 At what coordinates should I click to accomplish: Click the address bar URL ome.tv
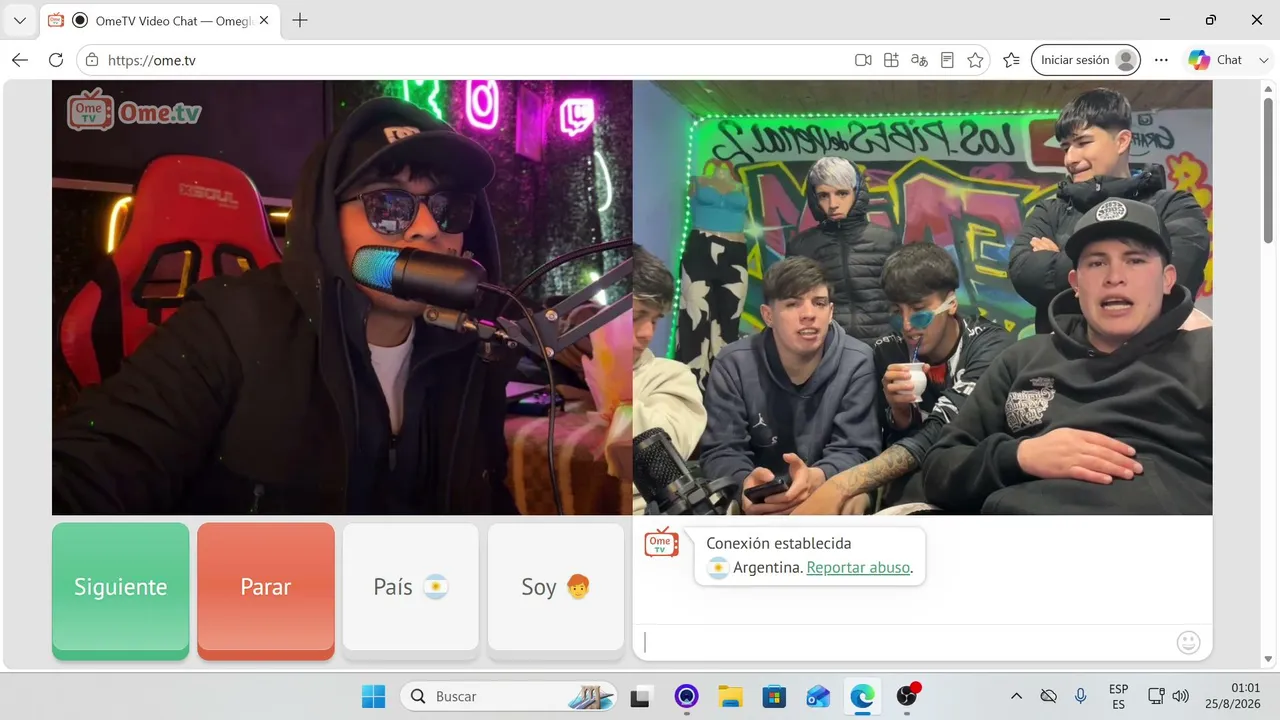(152, 60)
